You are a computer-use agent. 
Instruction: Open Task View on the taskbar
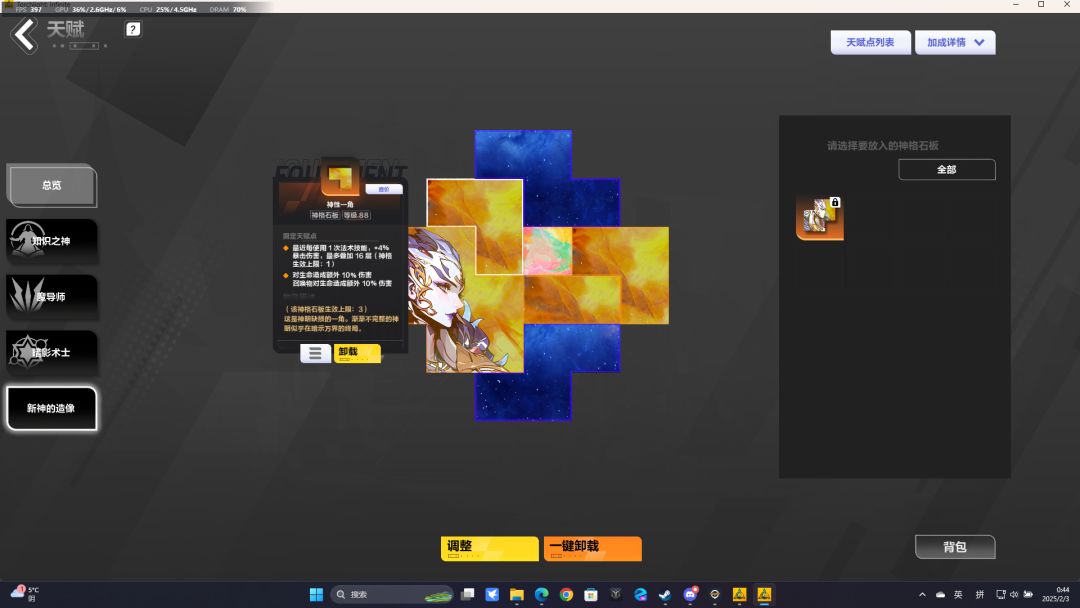468,594
